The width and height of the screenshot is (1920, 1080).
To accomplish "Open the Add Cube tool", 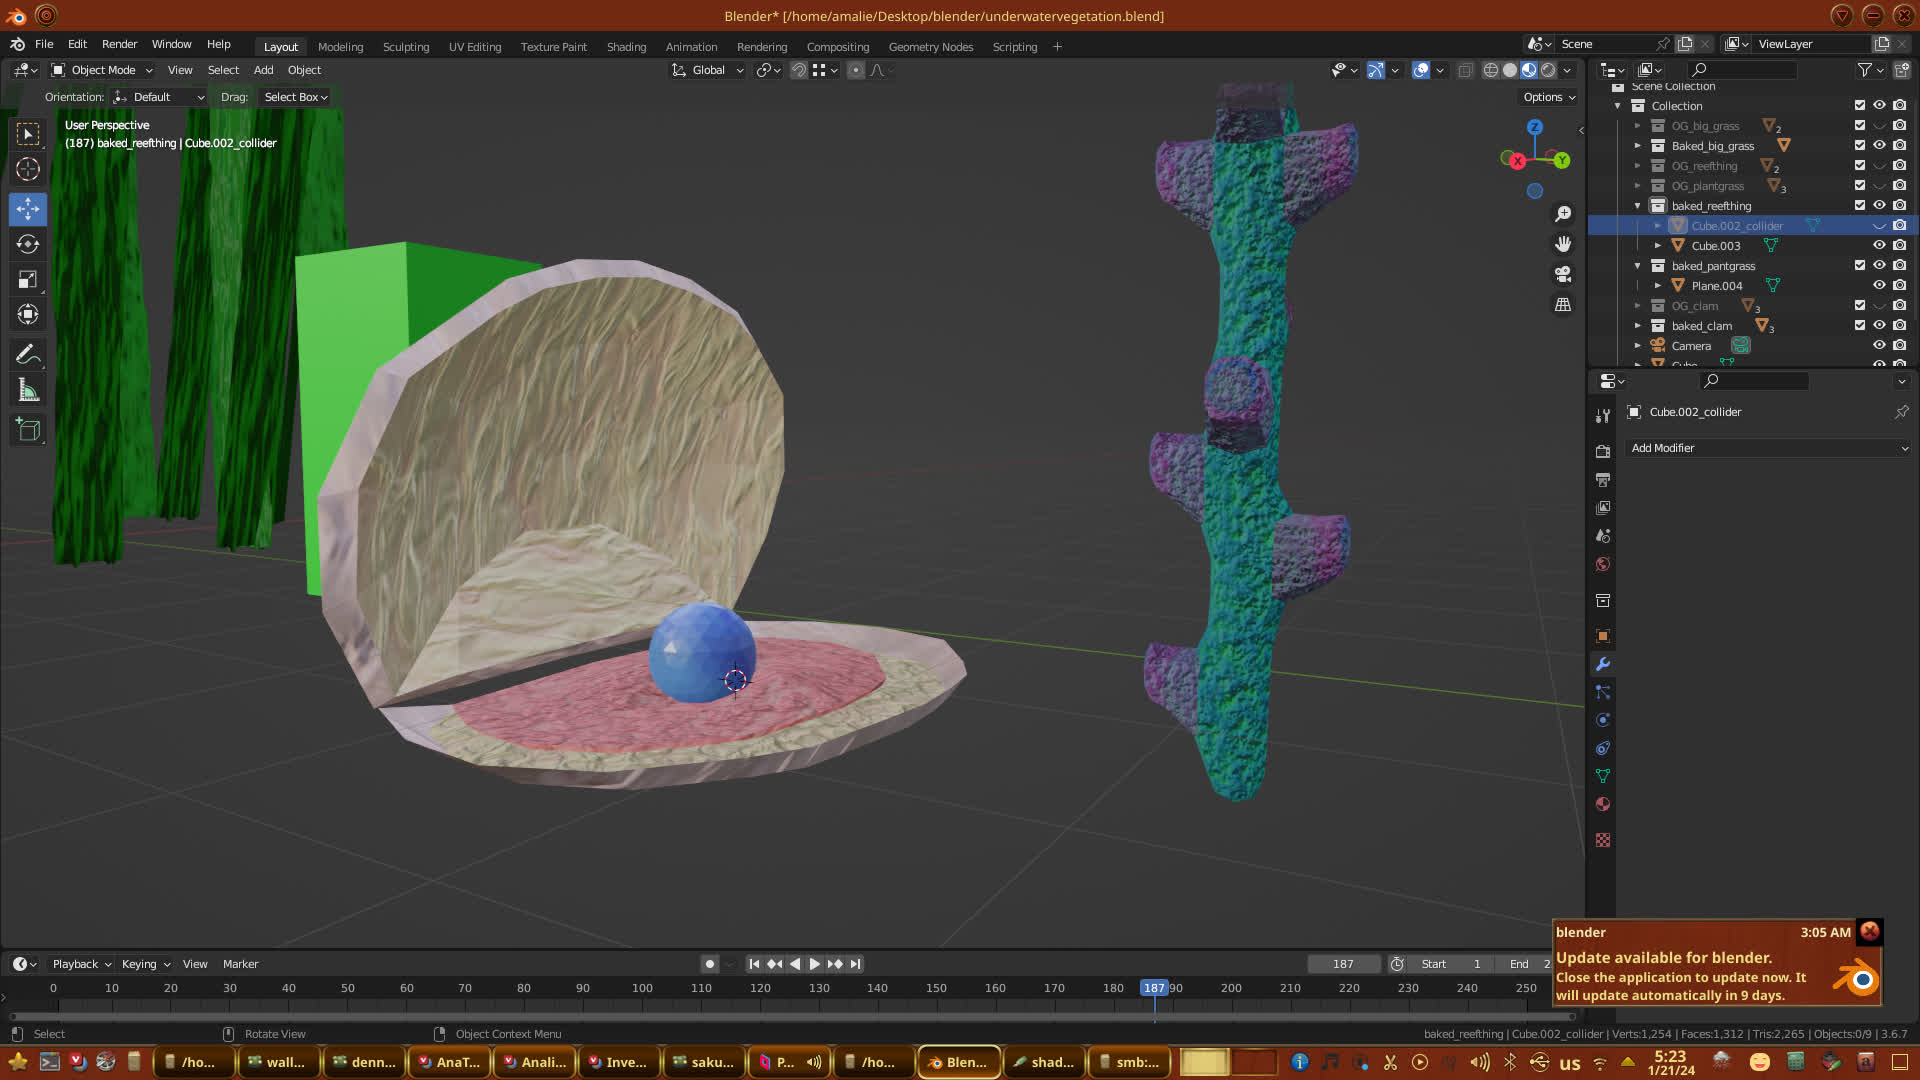I will pyautogui.click(x=27, y=430).
